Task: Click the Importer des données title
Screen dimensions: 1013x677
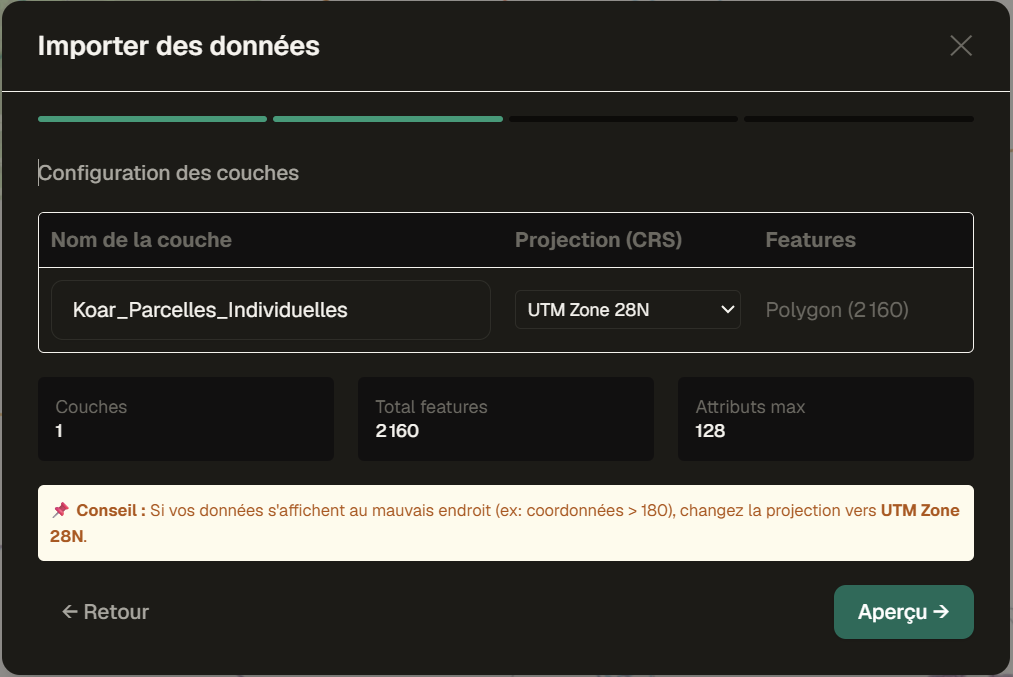Action: 179,46
